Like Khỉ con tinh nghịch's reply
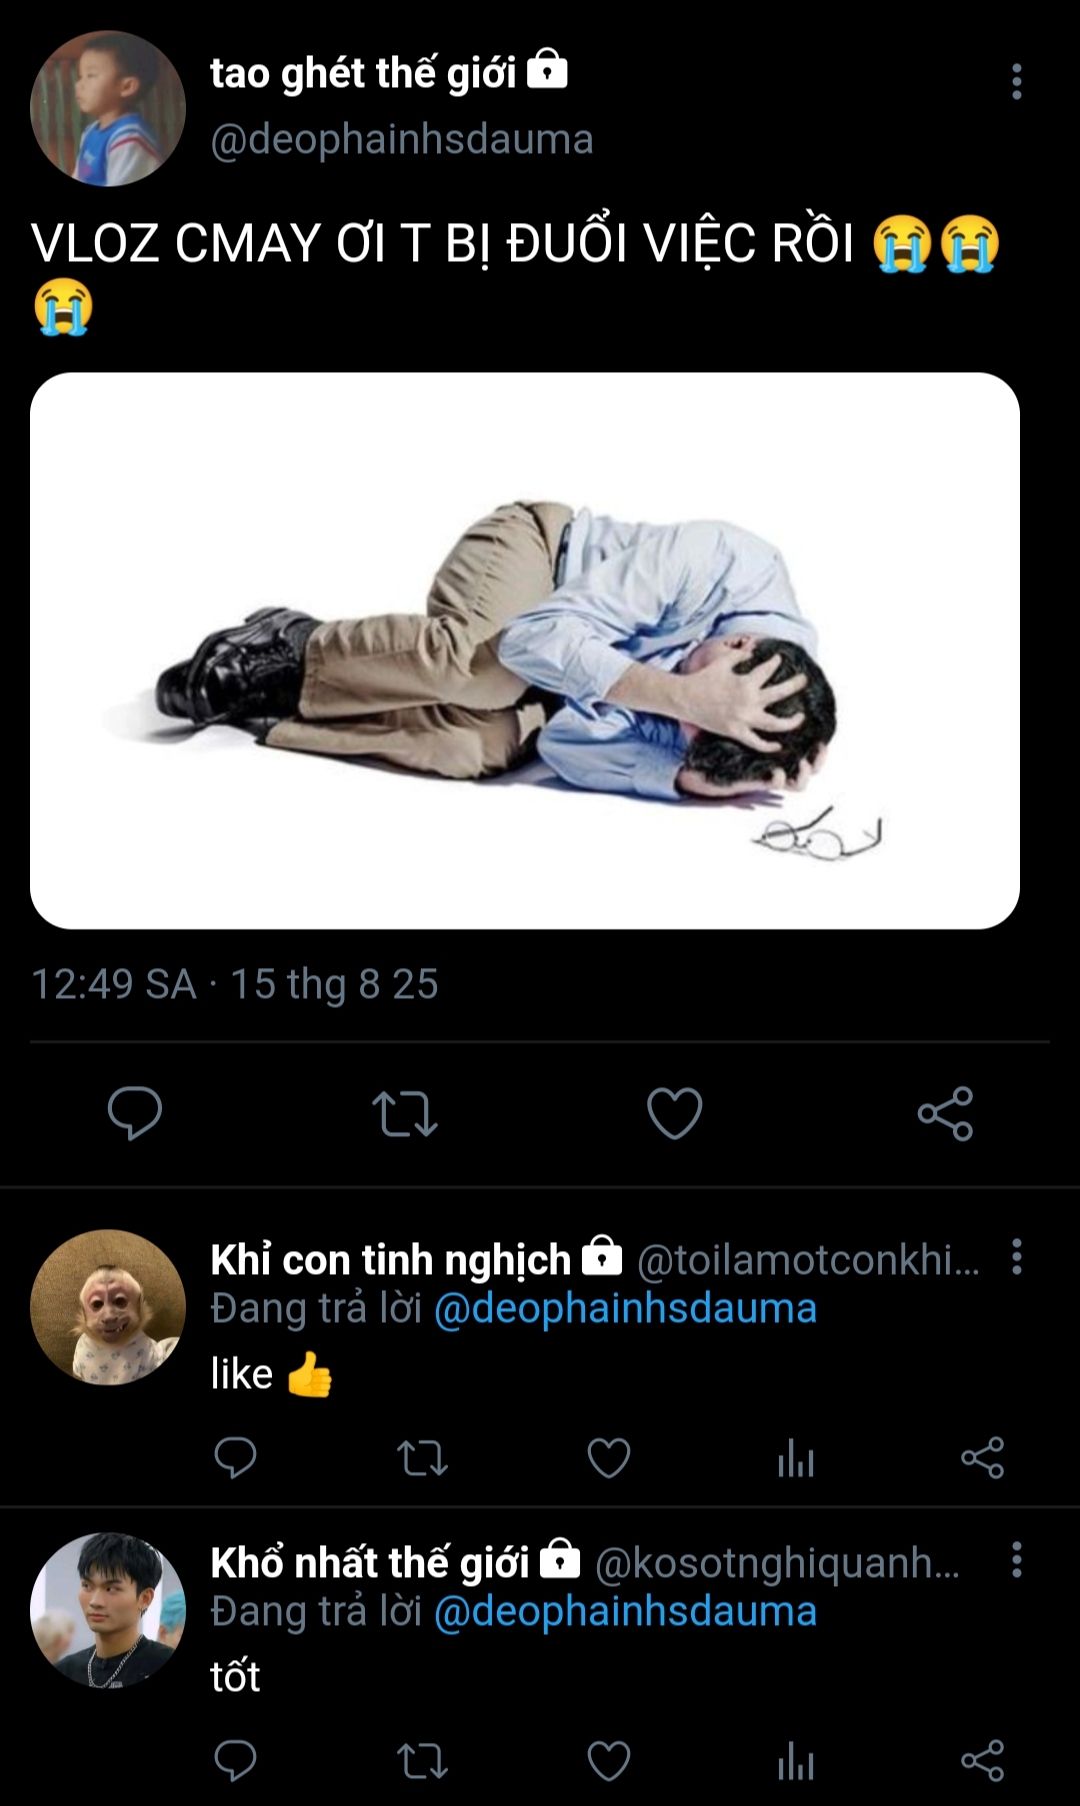This screenshot has height=1806, width=1080. (609, 1458)
